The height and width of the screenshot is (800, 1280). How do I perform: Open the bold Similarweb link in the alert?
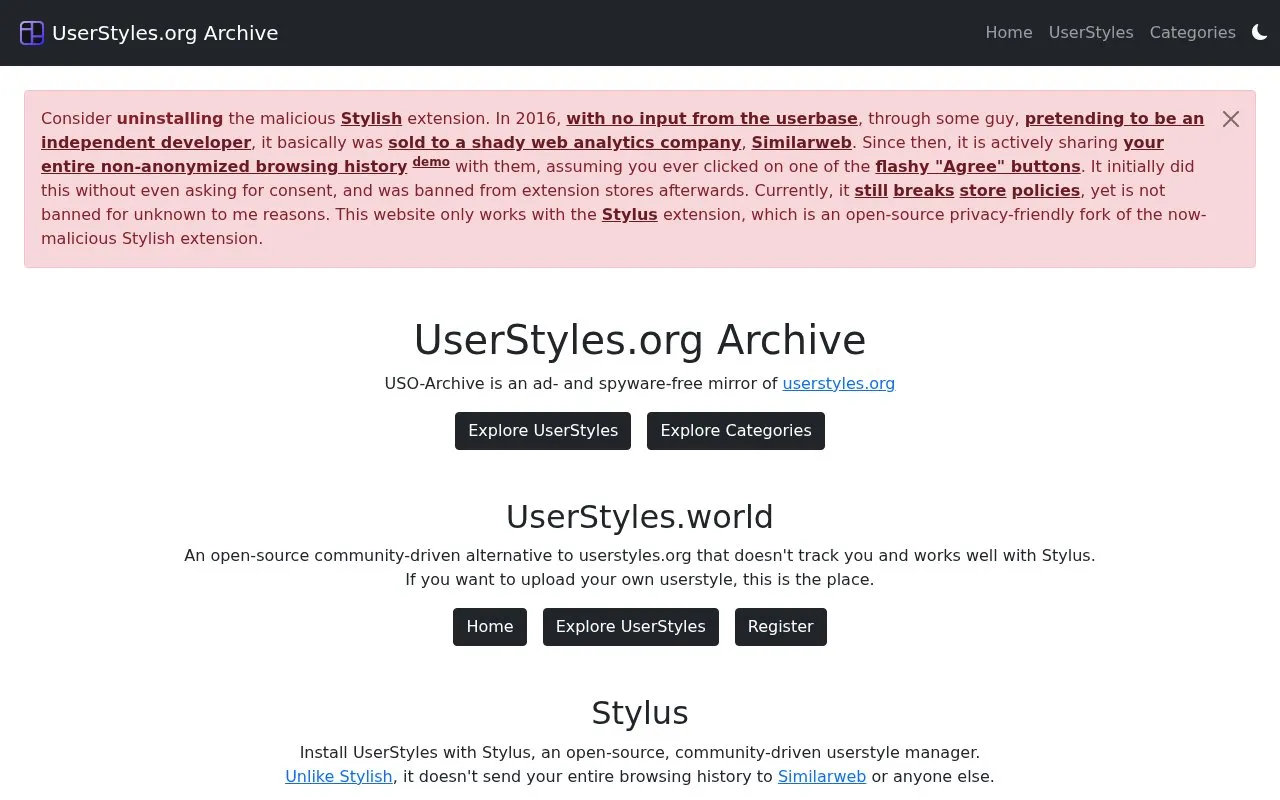point(802,142)
